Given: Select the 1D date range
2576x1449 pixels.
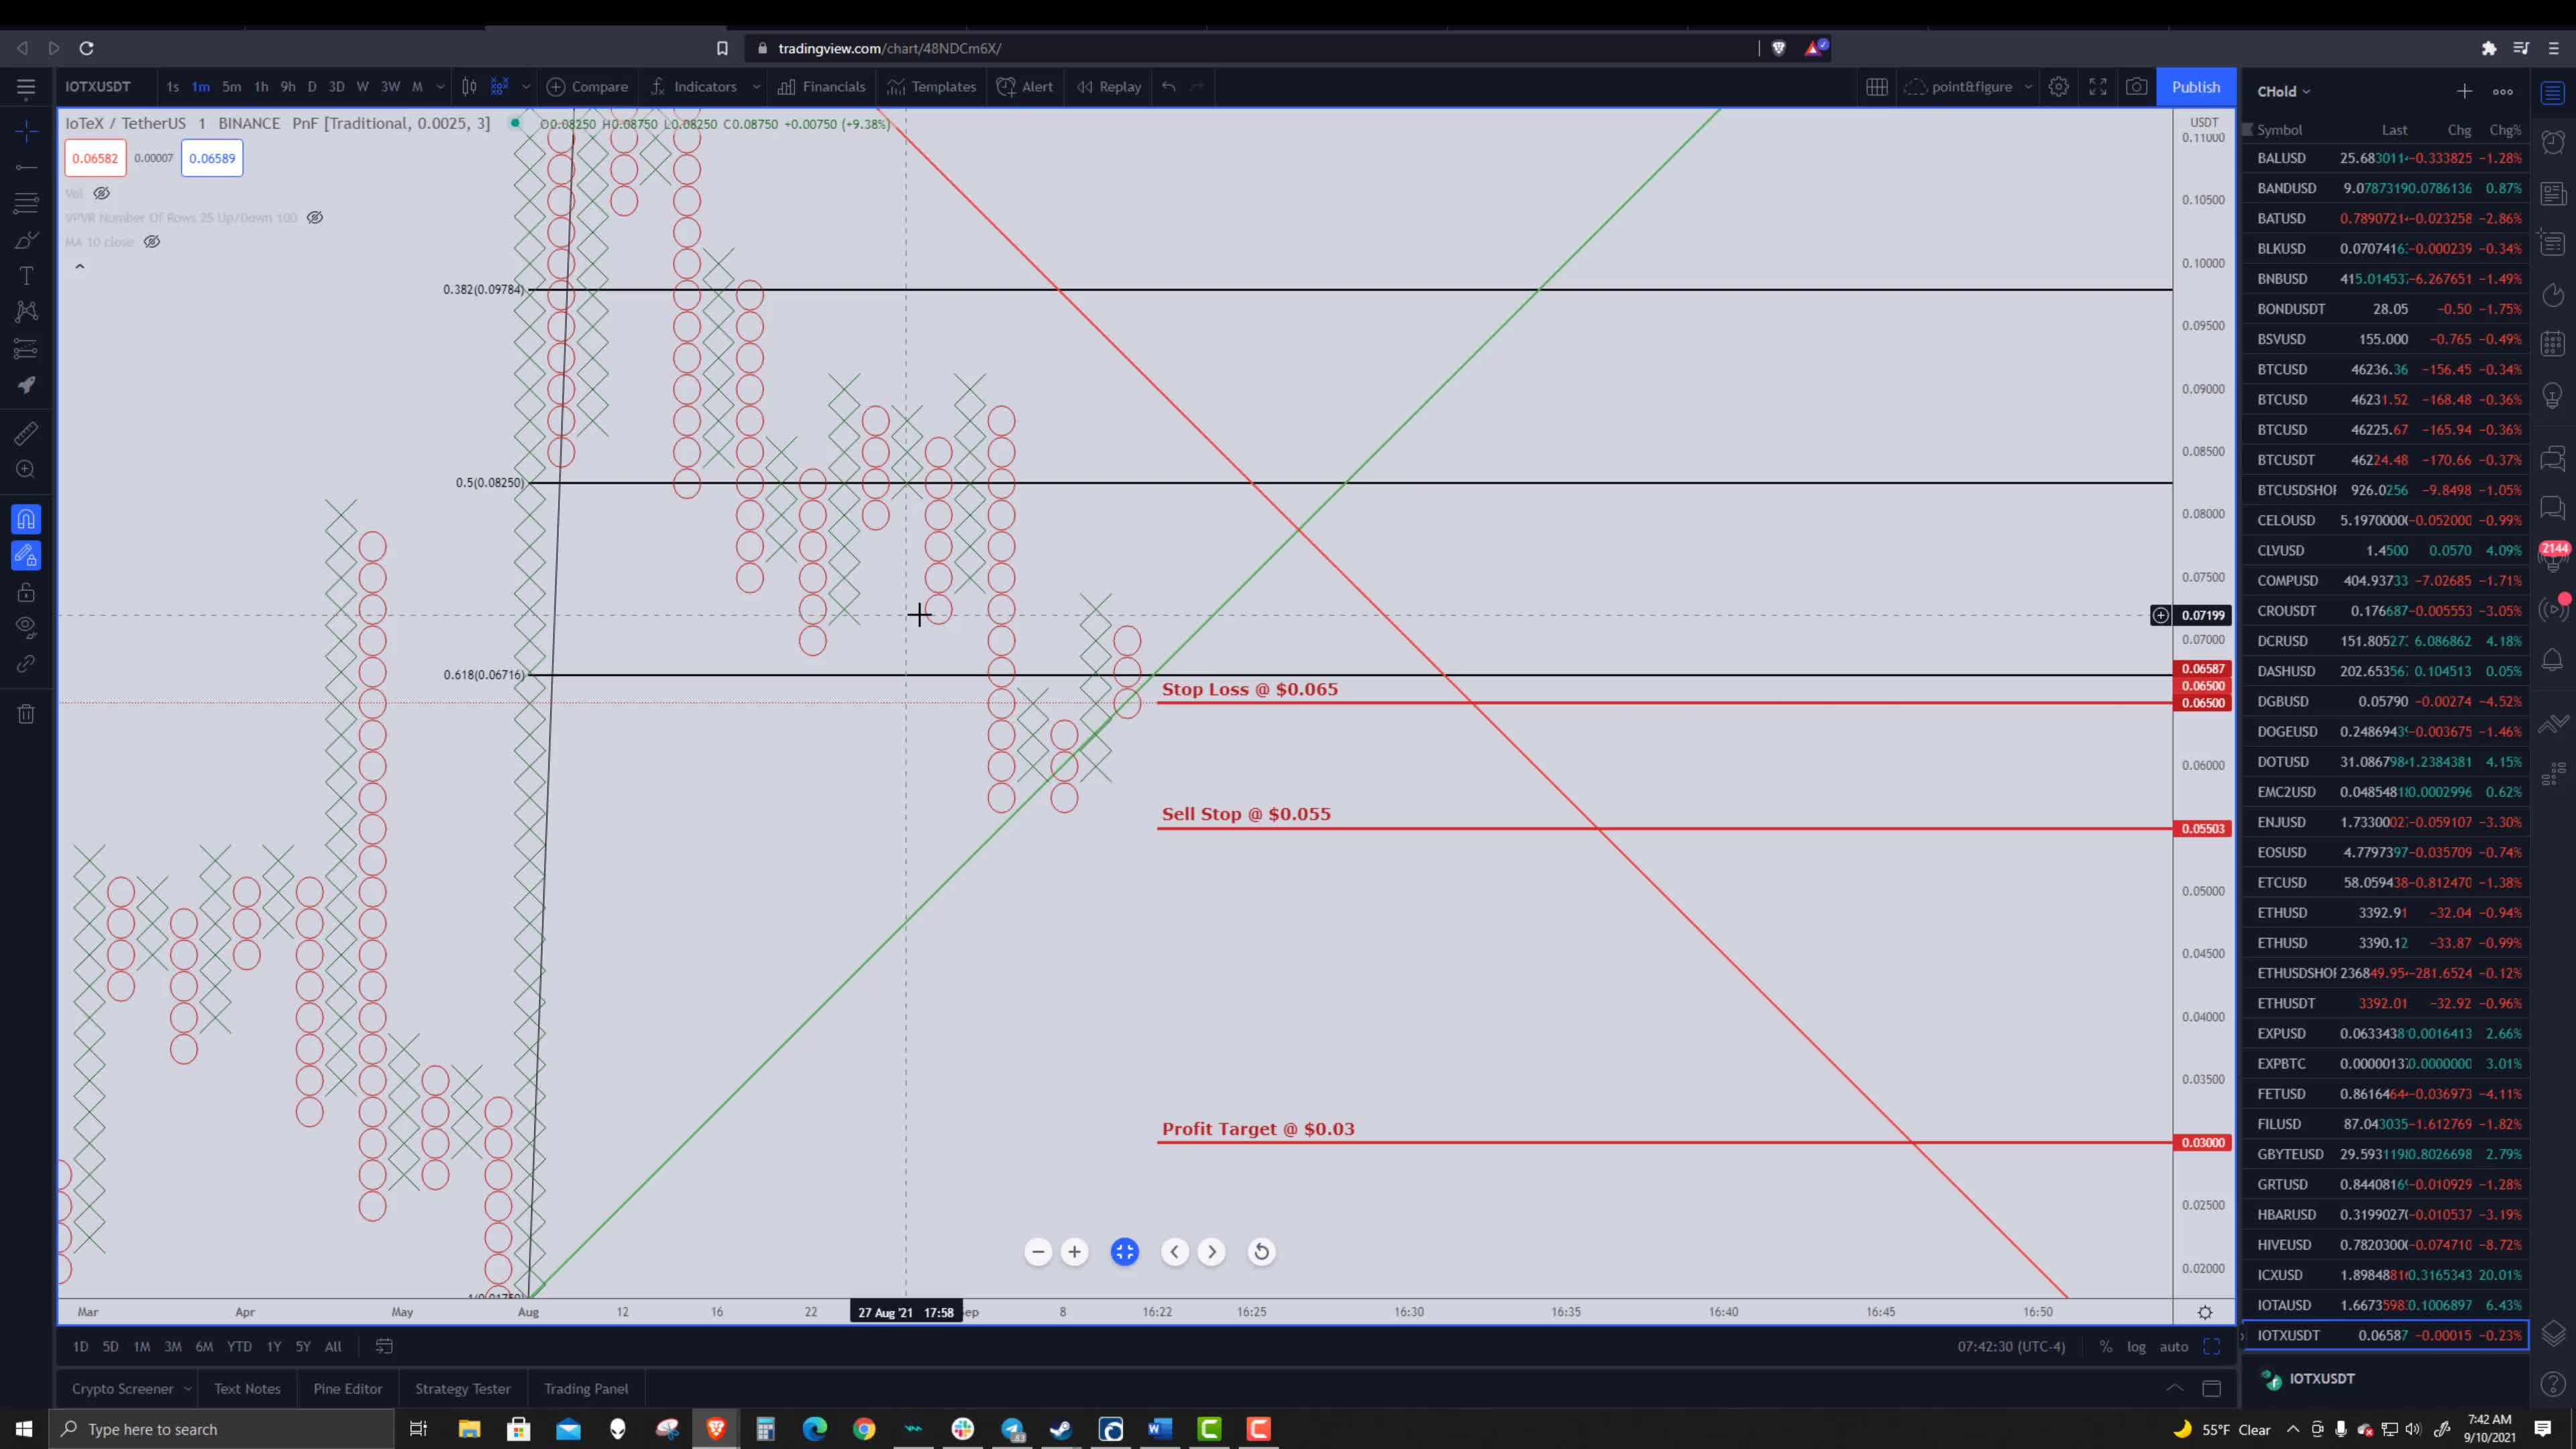Looking at the screenshot, I should 80,1347.
